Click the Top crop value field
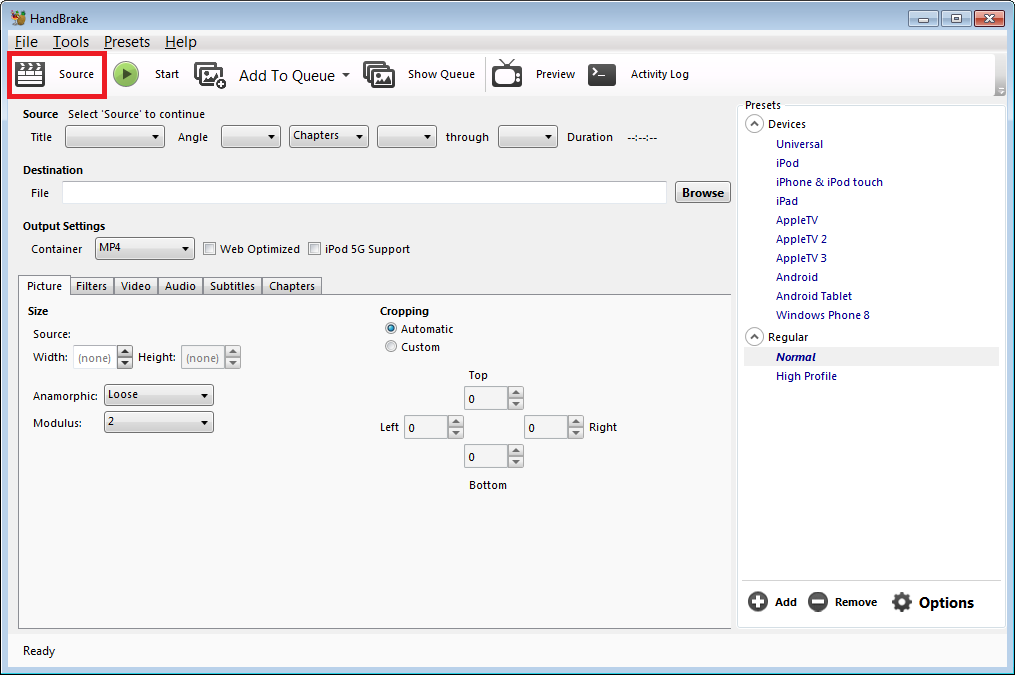Viewport: 1015px width, 675px height. click(485, 398)
